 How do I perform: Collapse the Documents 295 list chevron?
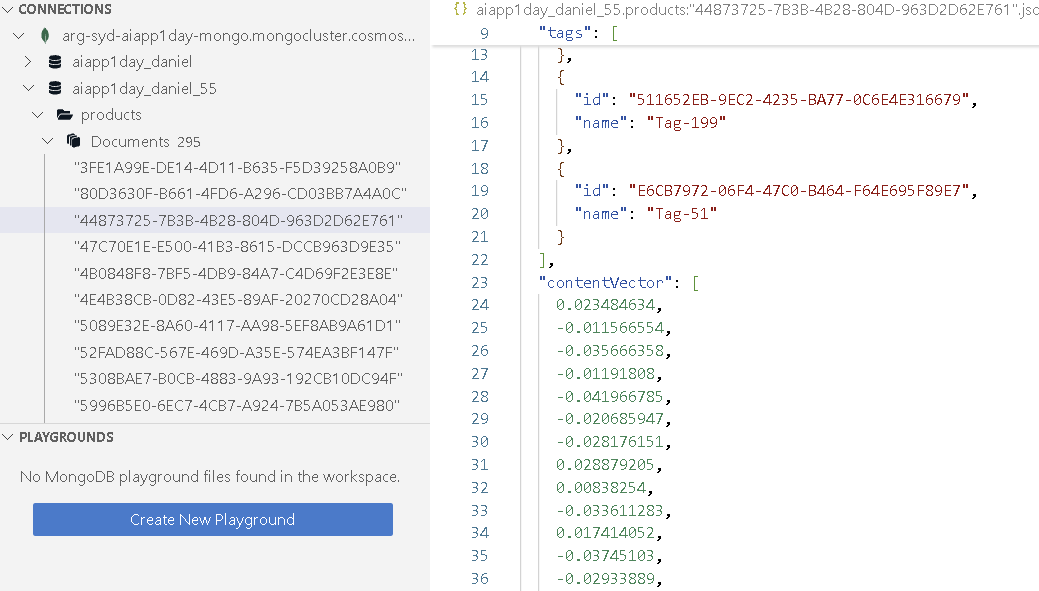coord(47,142)
